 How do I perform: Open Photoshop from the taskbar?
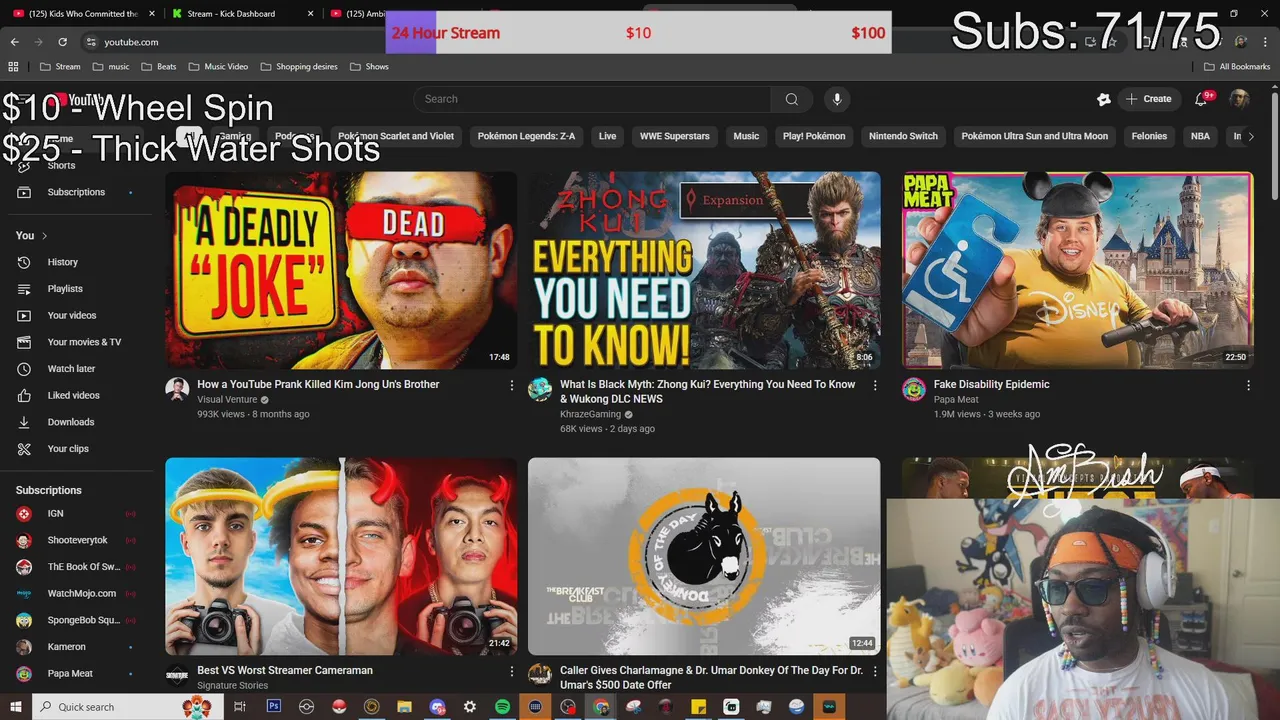[x=274, y=707]
